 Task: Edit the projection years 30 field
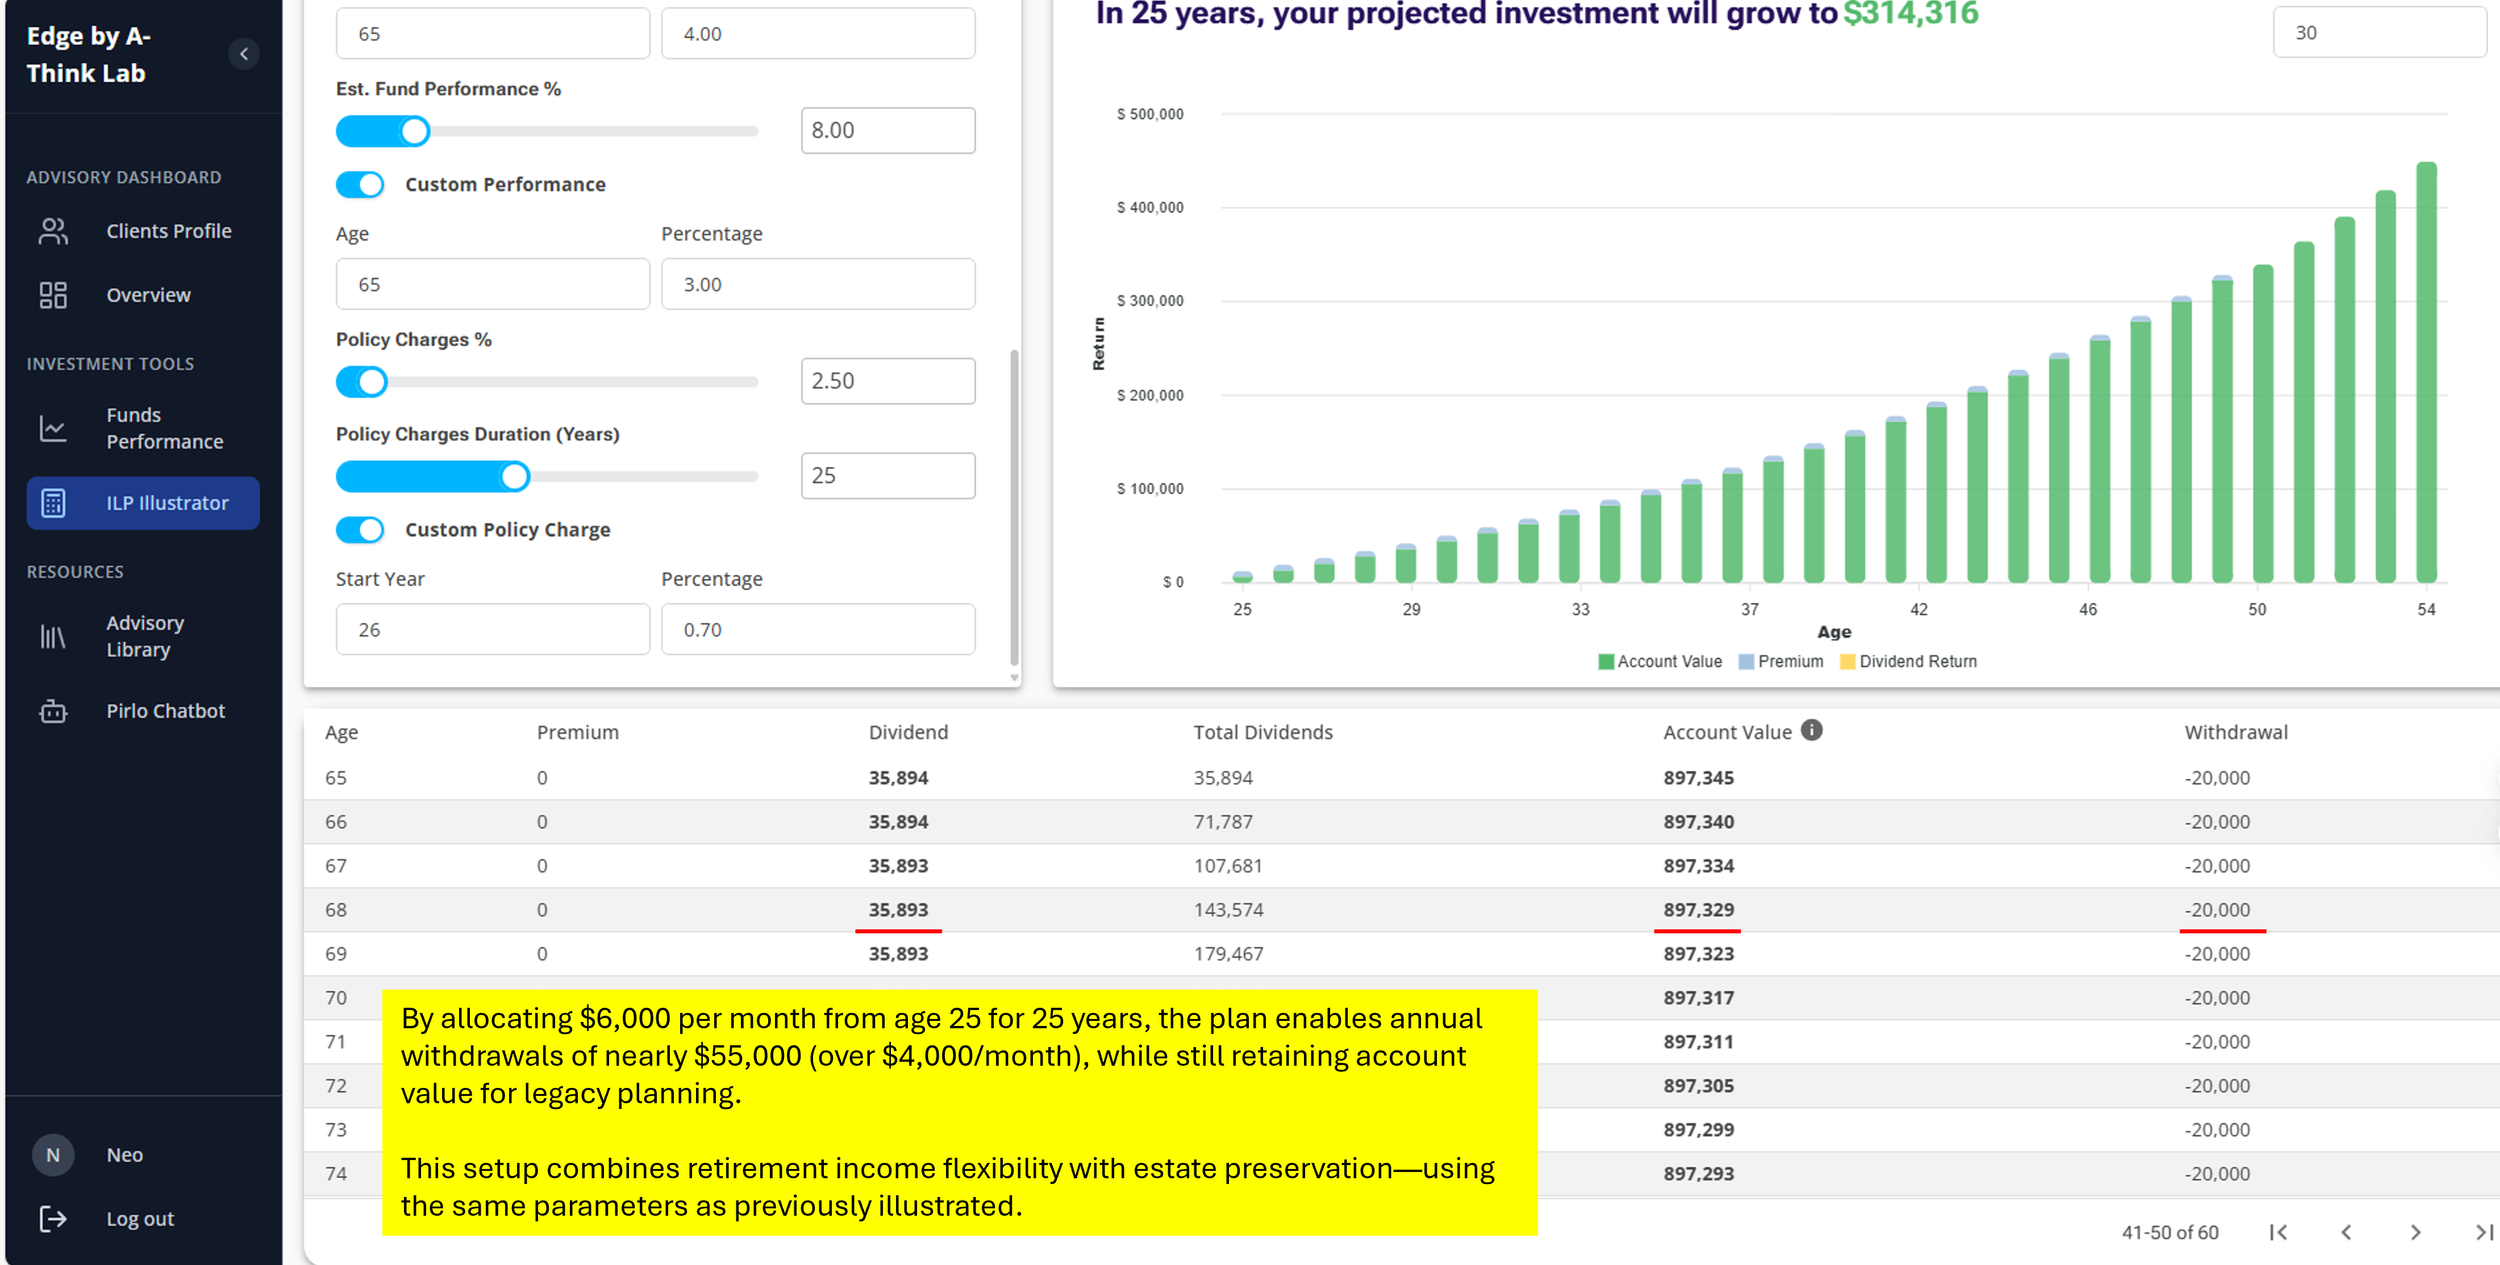coord(2379,32)
